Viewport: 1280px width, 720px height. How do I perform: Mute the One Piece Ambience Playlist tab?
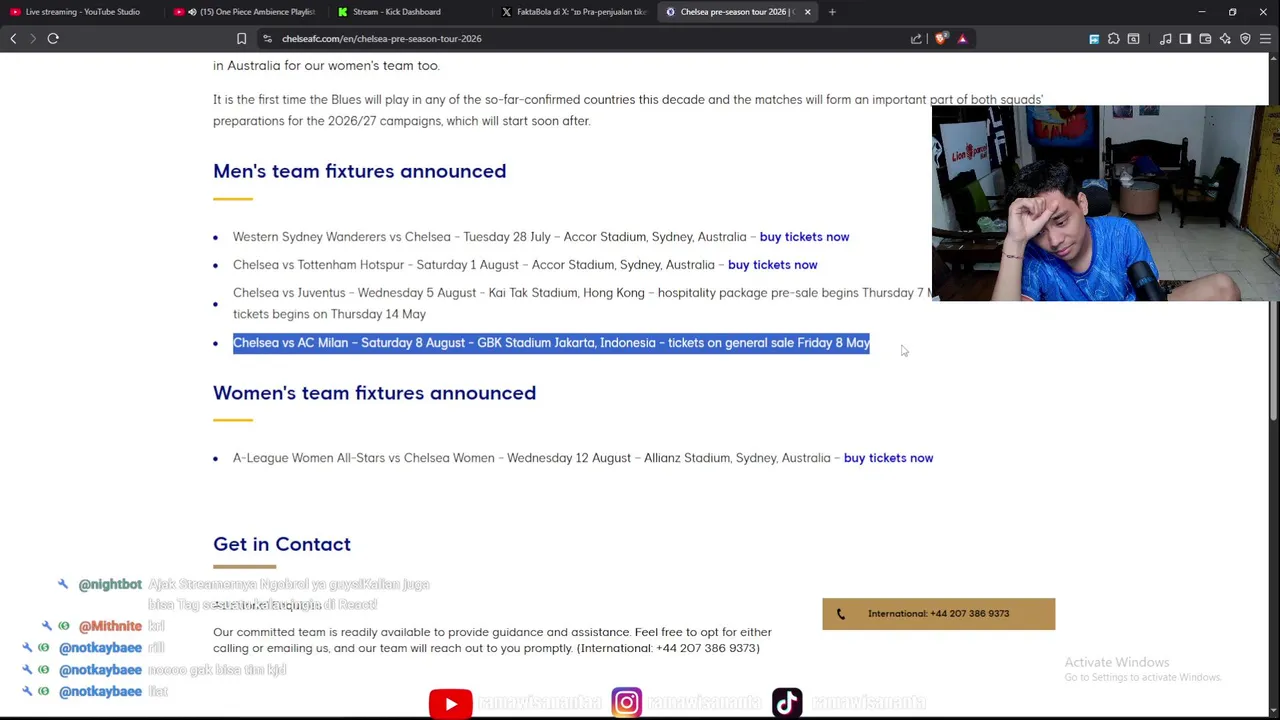click(192, 12)
